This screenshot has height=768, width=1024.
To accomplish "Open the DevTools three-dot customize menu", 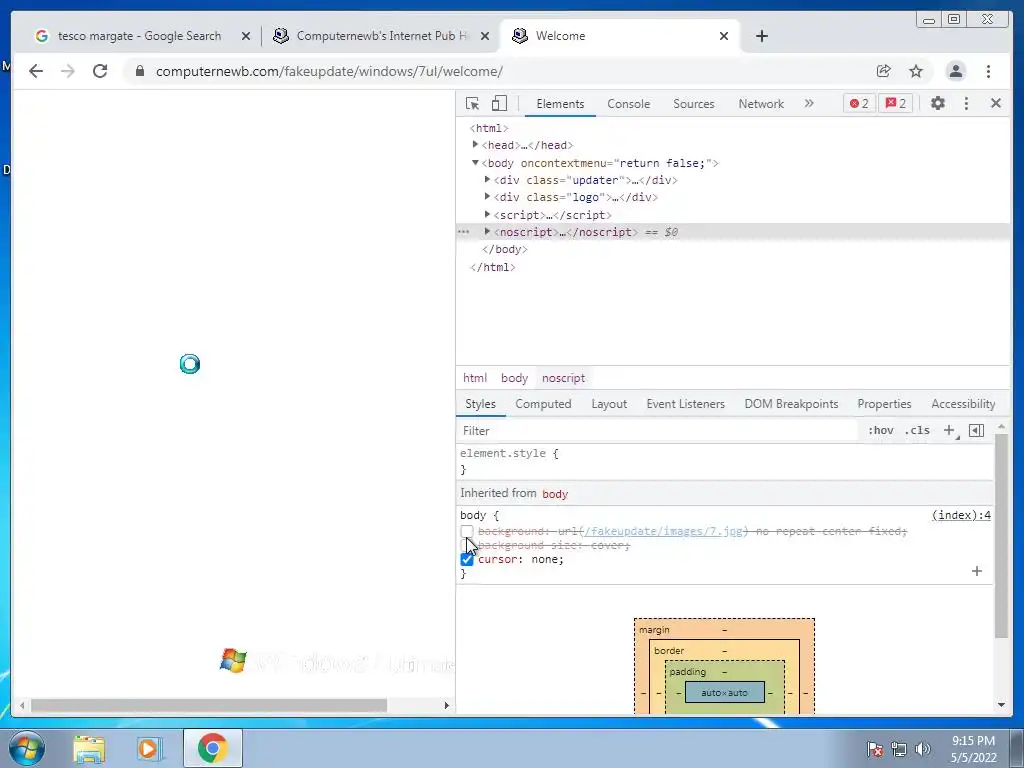I will (967, 103).
